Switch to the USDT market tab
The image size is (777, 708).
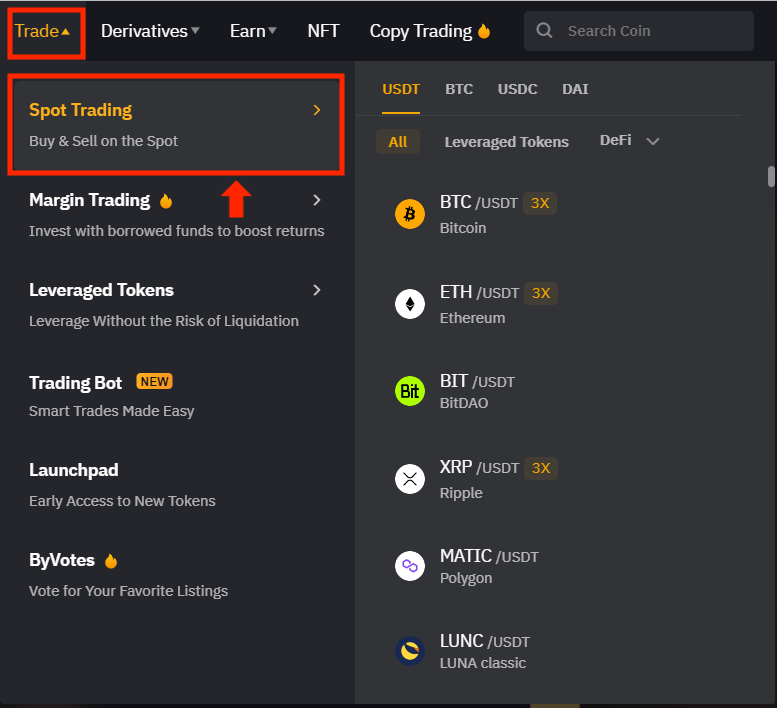tap(401, 89)
